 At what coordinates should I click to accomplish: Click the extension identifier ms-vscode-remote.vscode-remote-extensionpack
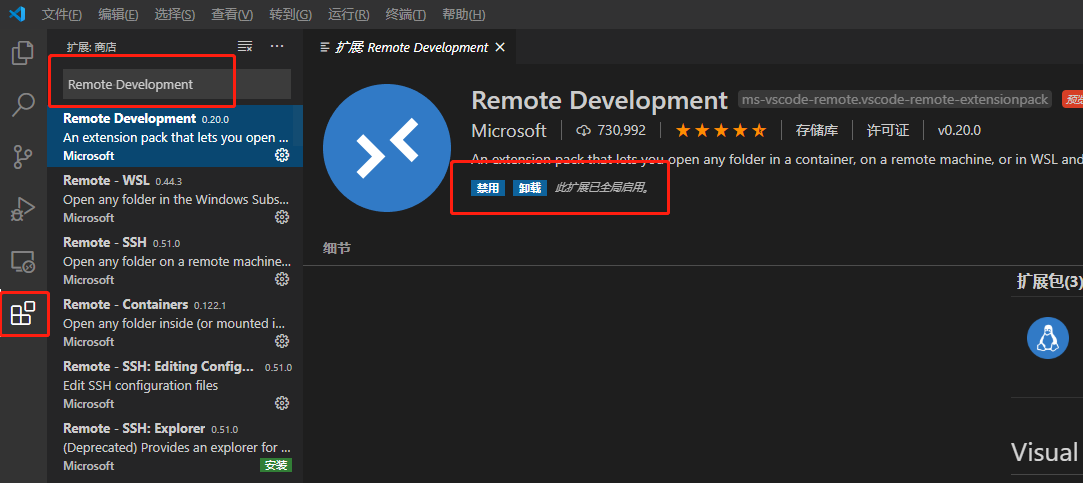coord(895,100)
